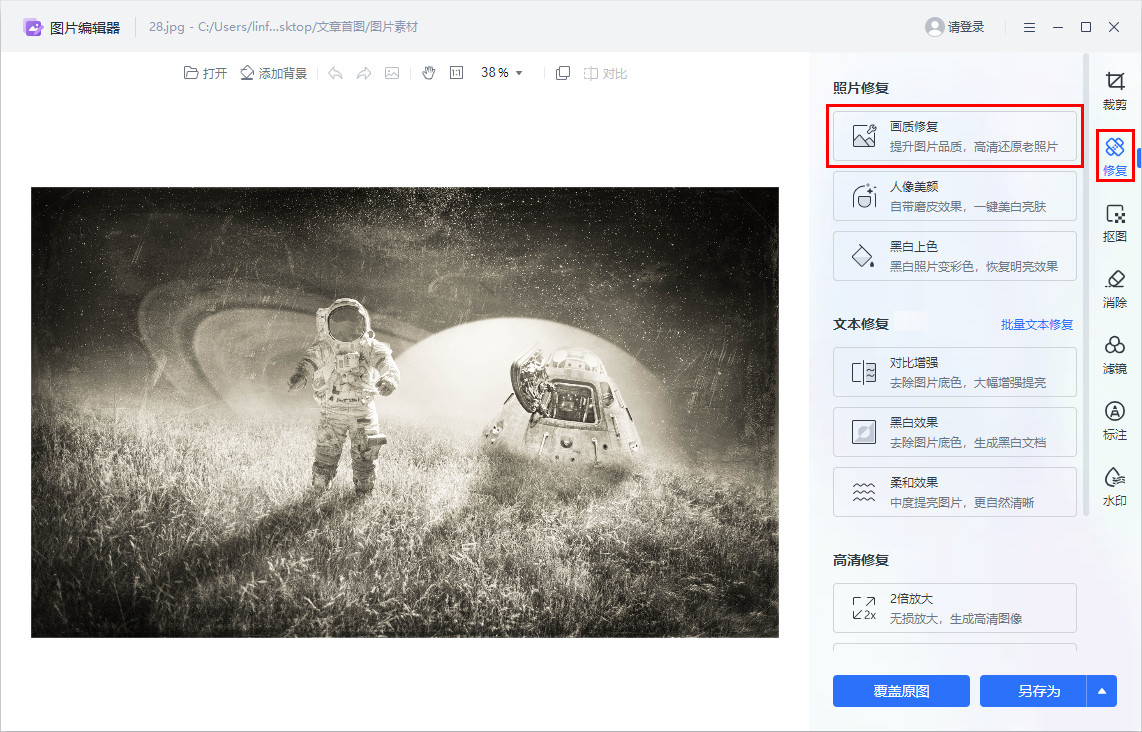
Task: Switch to the 抠图 cutout tab
Action: pos(1114,223)
